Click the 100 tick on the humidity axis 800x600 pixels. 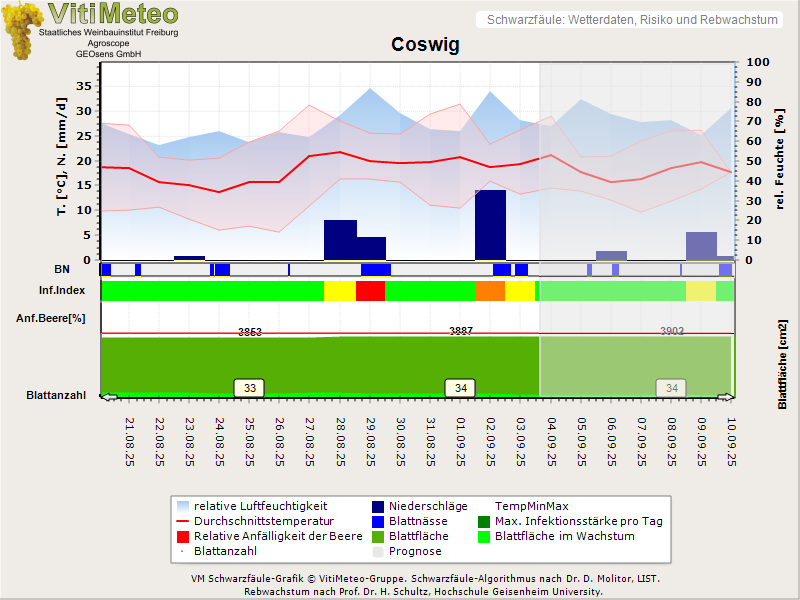[x=758, y=62]
